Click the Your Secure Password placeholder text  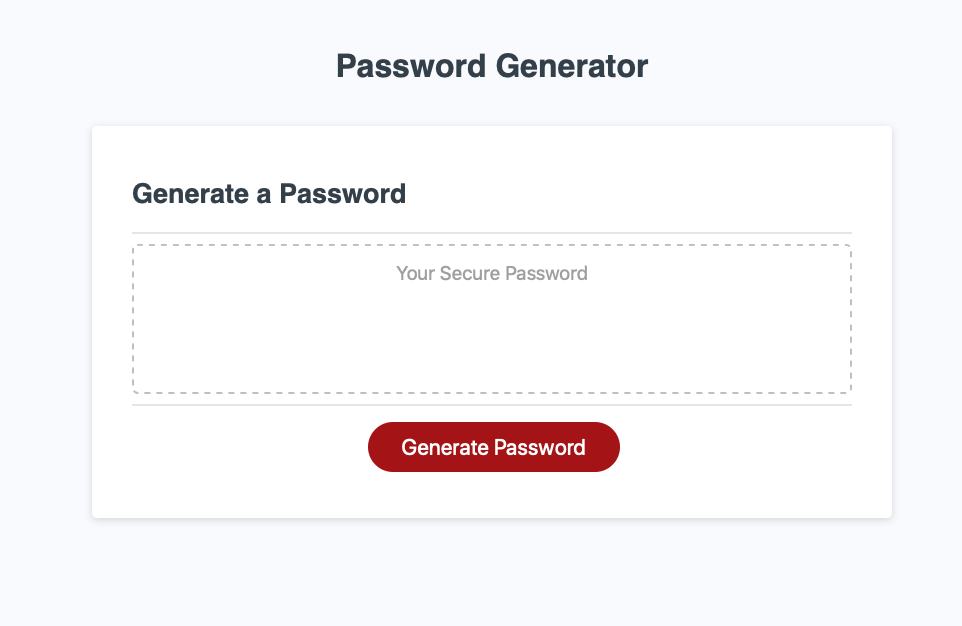[x=491, y=273]
